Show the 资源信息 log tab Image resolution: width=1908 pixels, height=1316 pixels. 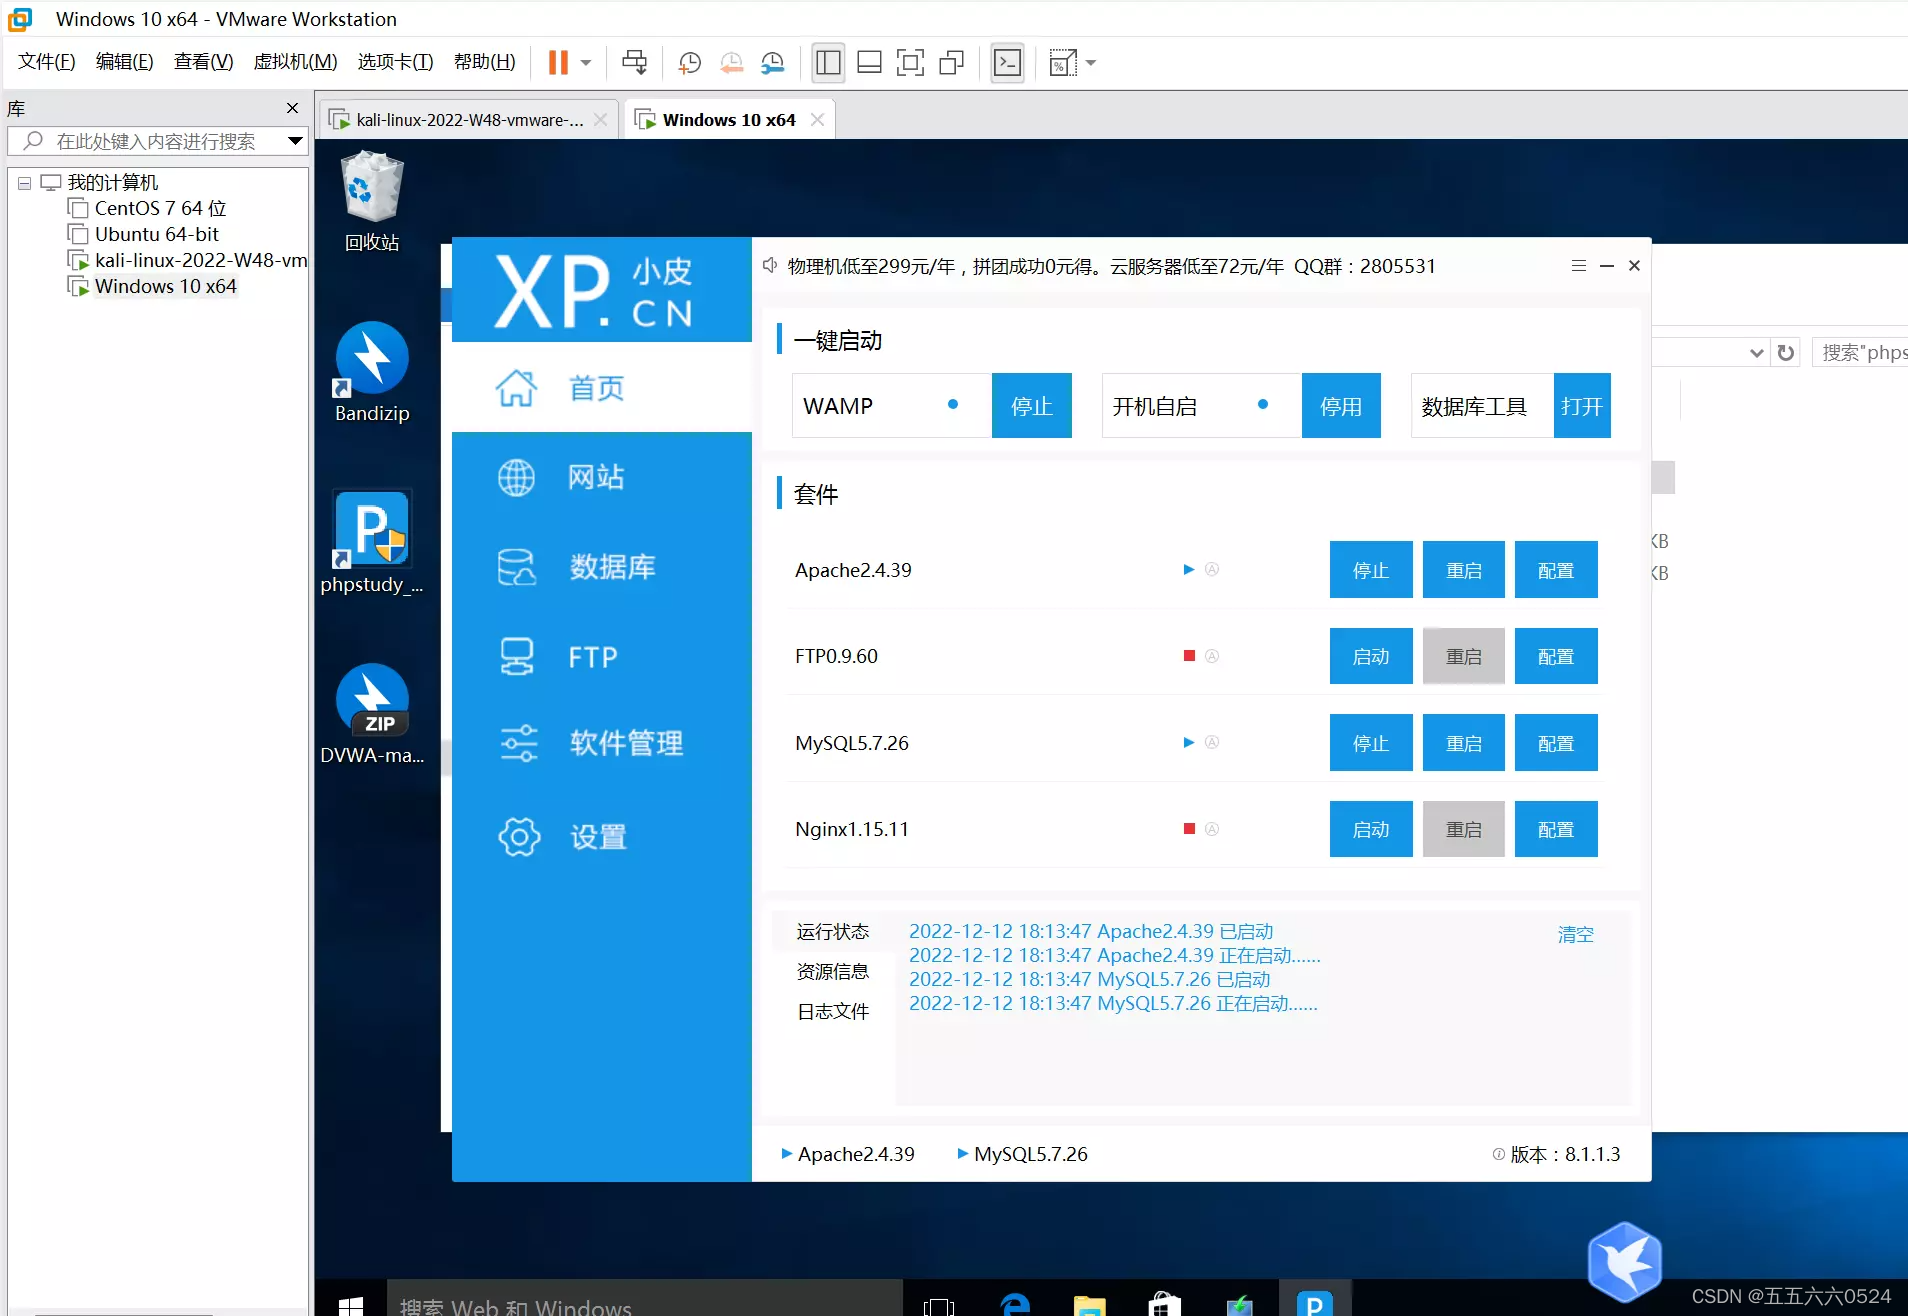tap(832, 971)
